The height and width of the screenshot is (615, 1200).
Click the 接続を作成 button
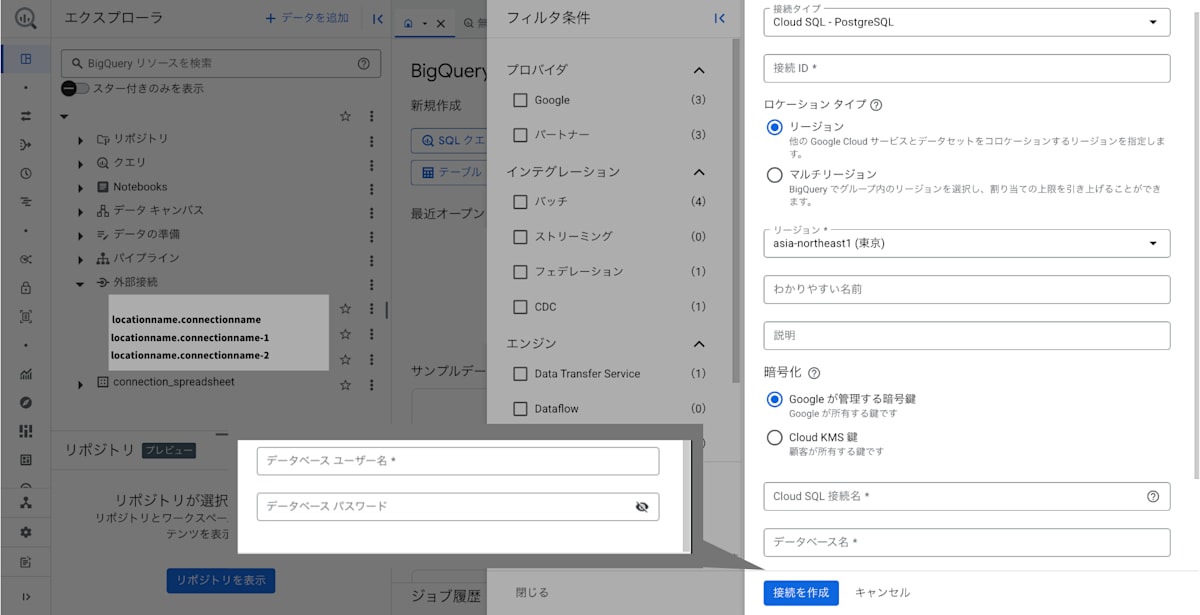pos(801,593)
